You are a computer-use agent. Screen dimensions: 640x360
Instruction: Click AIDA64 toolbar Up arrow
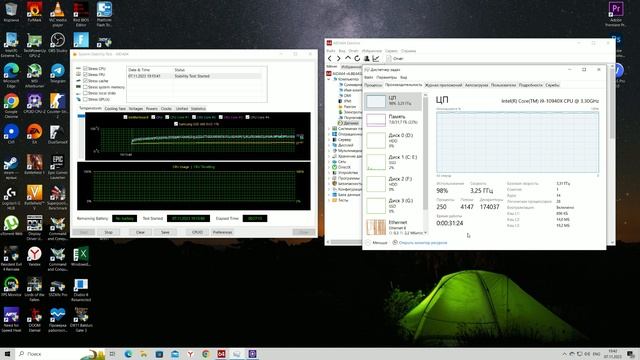pyautogui.click(x=348, y=59)
